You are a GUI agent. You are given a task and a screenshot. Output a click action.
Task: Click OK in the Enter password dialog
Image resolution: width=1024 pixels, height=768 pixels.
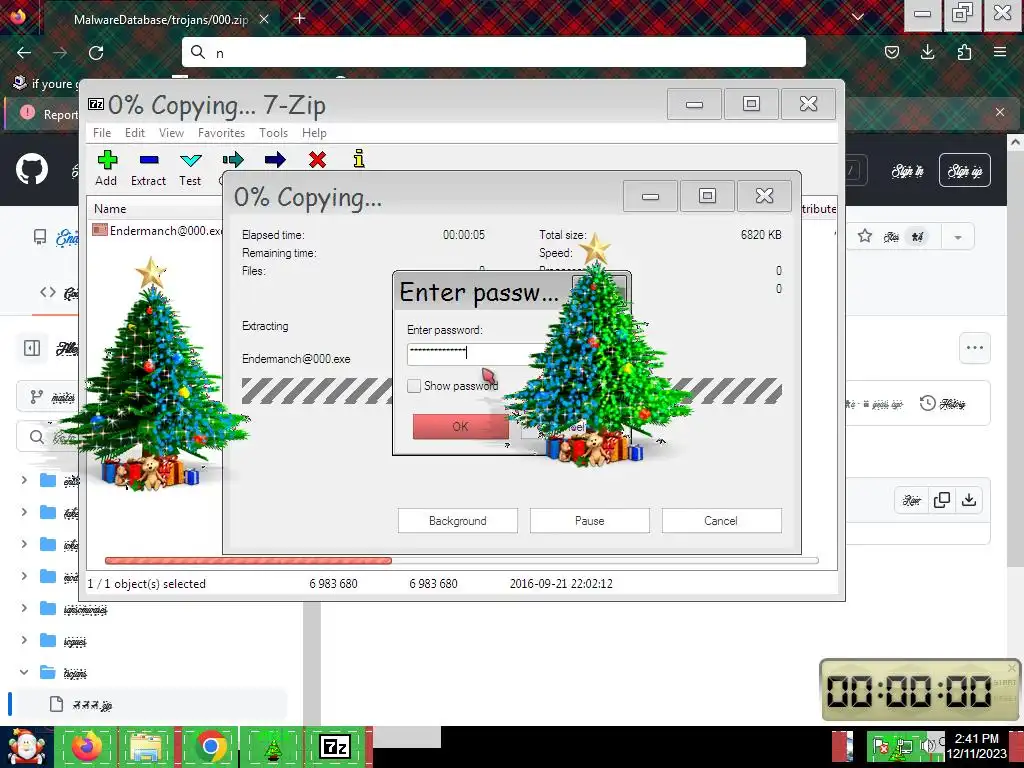tap(460, 426)
